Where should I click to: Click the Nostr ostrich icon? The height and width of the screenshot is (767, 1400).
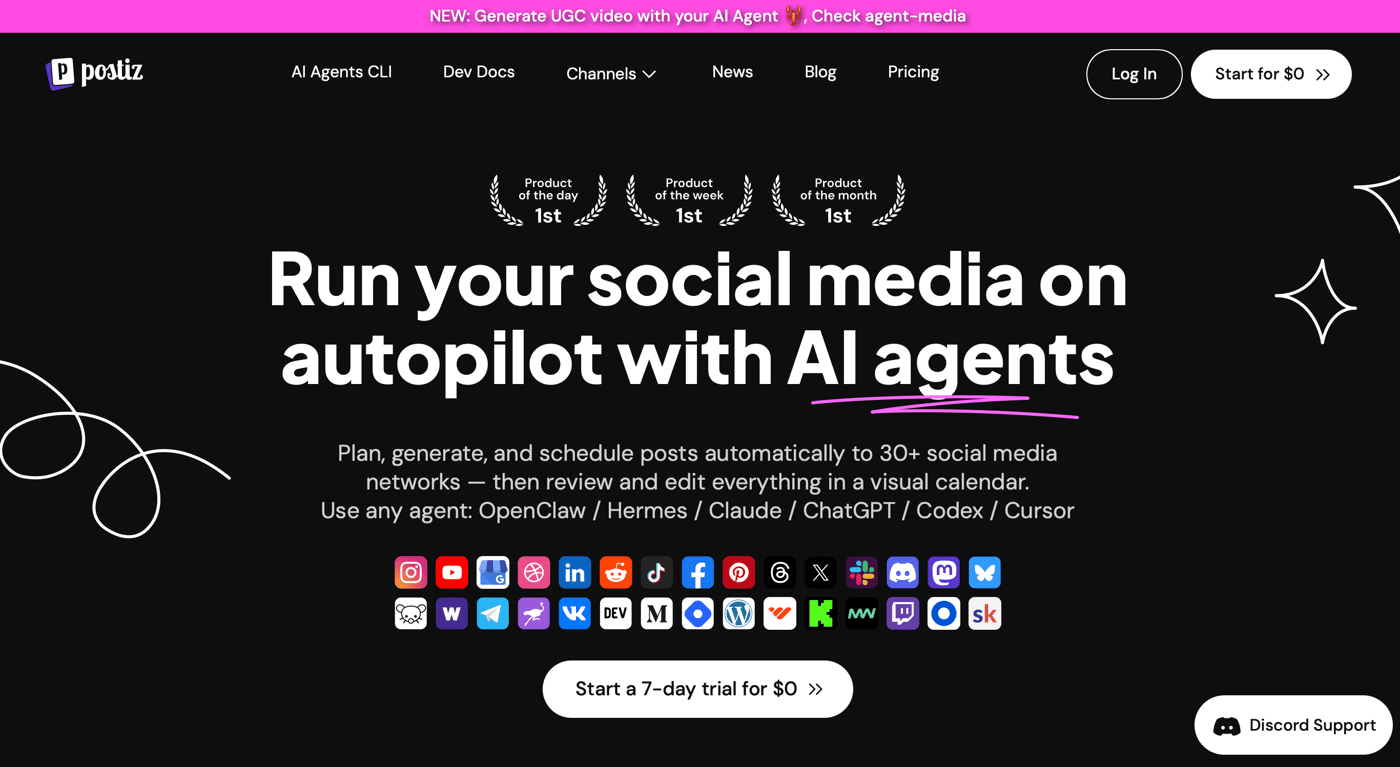(x=534, y=613)
